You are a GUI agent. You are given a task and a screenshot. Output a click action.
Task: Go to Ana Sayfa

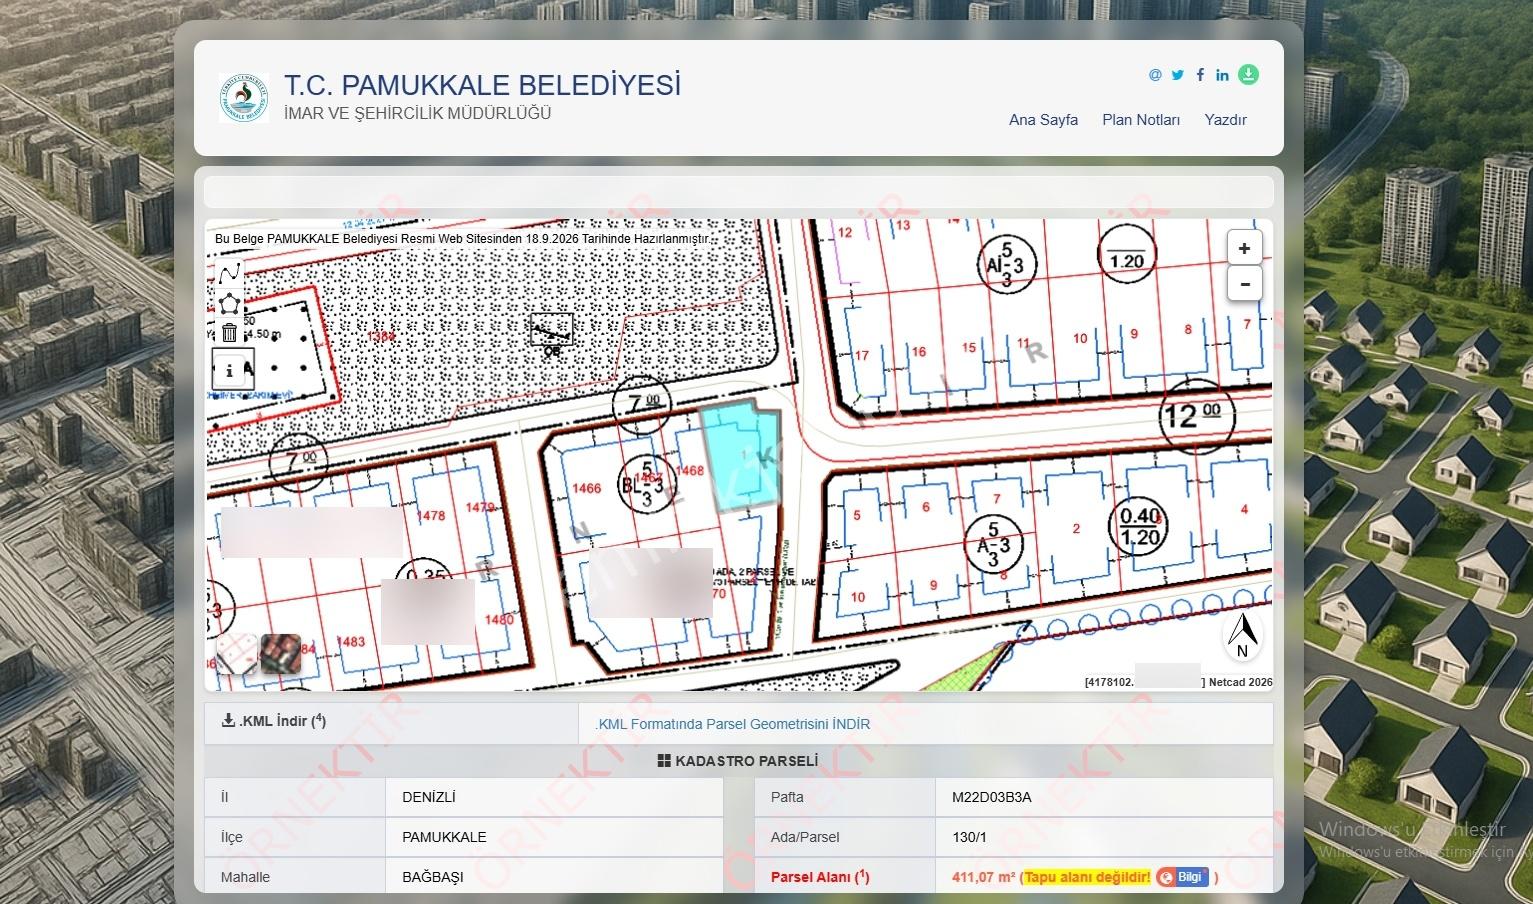[1043, 120]
